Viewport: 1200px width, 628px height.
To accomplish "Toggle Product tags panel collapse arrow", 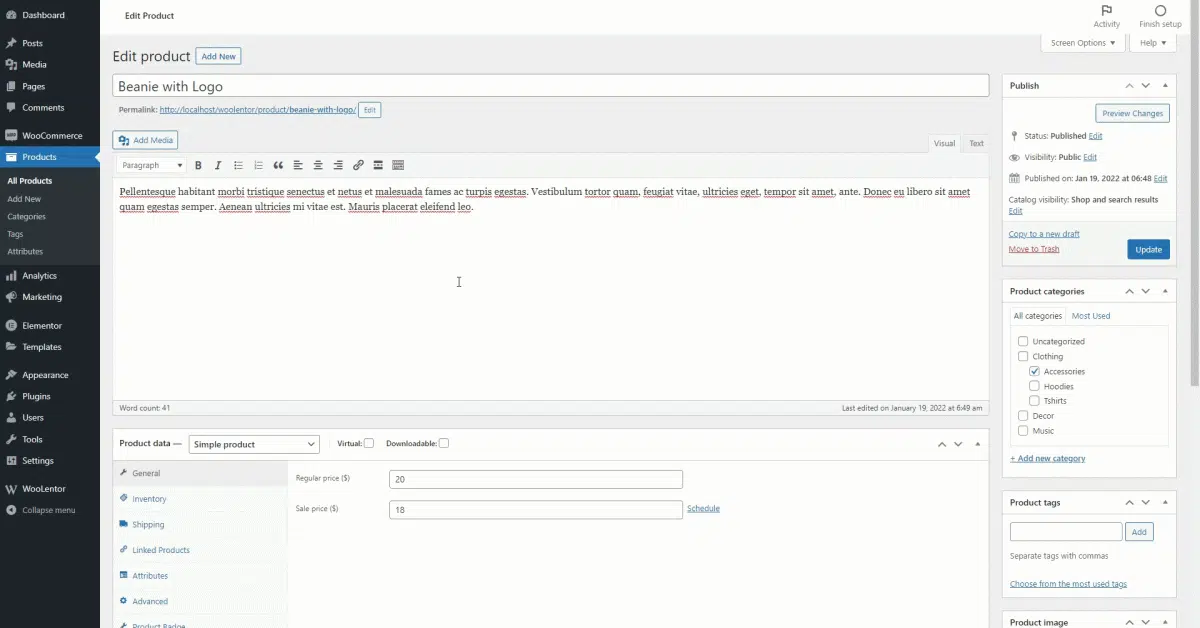I will (x=1166, y=502).
